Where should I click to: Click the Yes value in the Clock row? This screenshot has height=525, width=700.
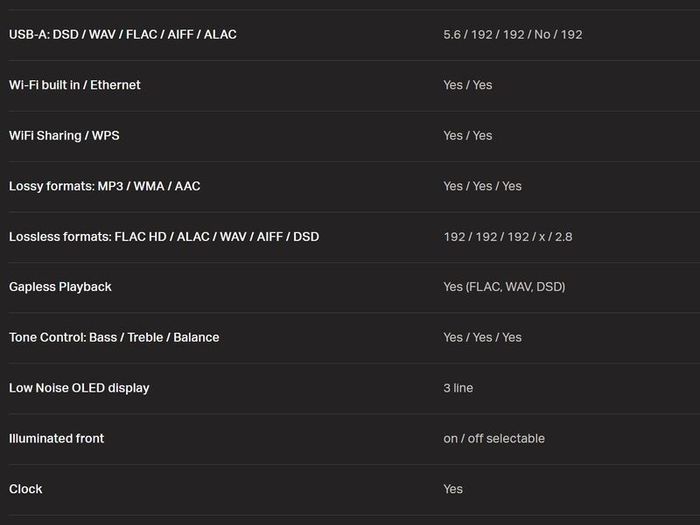coord(453,489)
